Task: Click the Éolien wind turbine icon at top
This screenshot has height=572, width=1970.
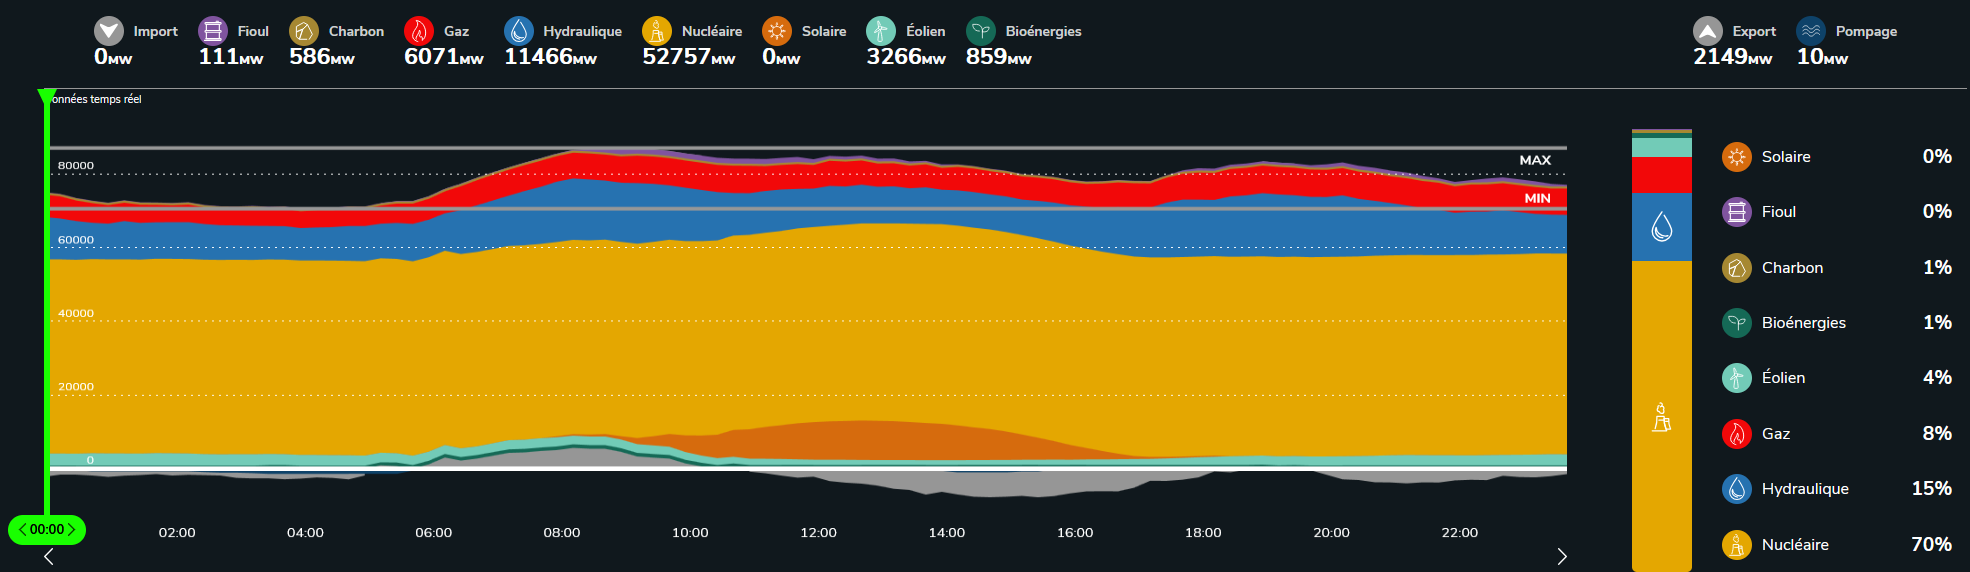Action: tap(881, 31)
